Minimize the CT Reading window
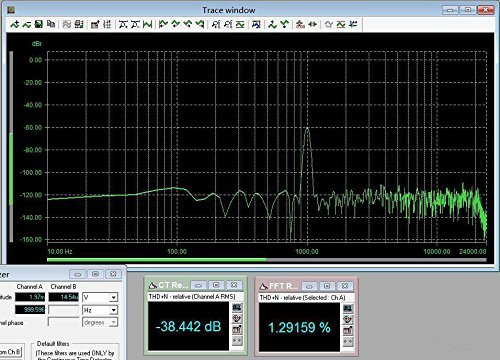The height and width of the screenshot is (360, 500). pos(199,285)
